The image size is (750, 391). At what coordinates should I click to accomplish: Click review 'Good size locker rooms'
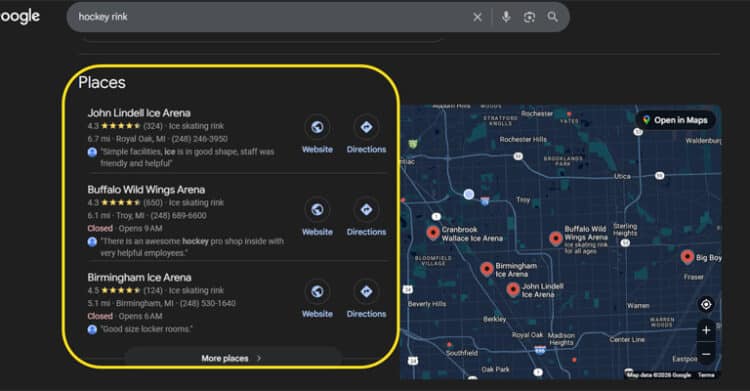coord(146,329)
